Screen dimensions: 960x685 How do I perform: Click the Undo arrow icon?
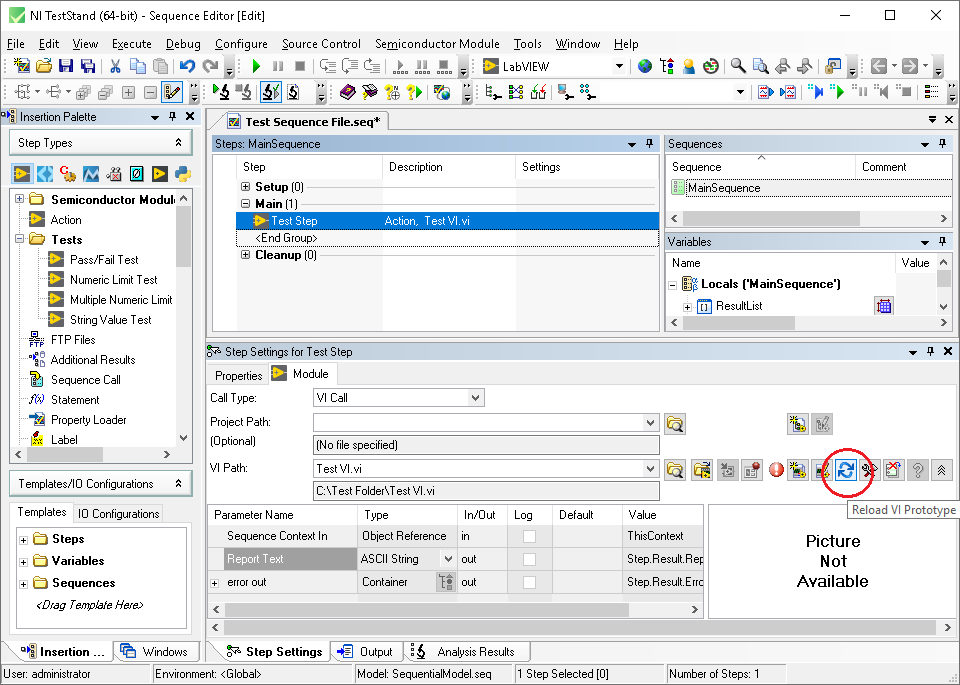[187, 66]
